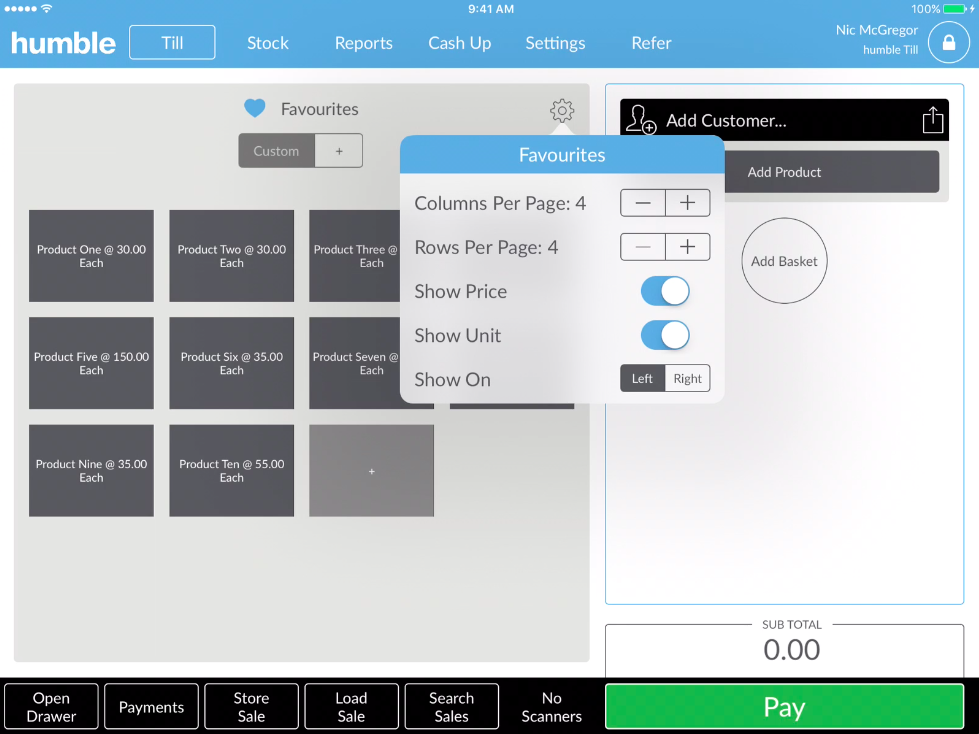Click the Search Sales button
The width and height of the screenshot is (979, 734).
point(451,707)
